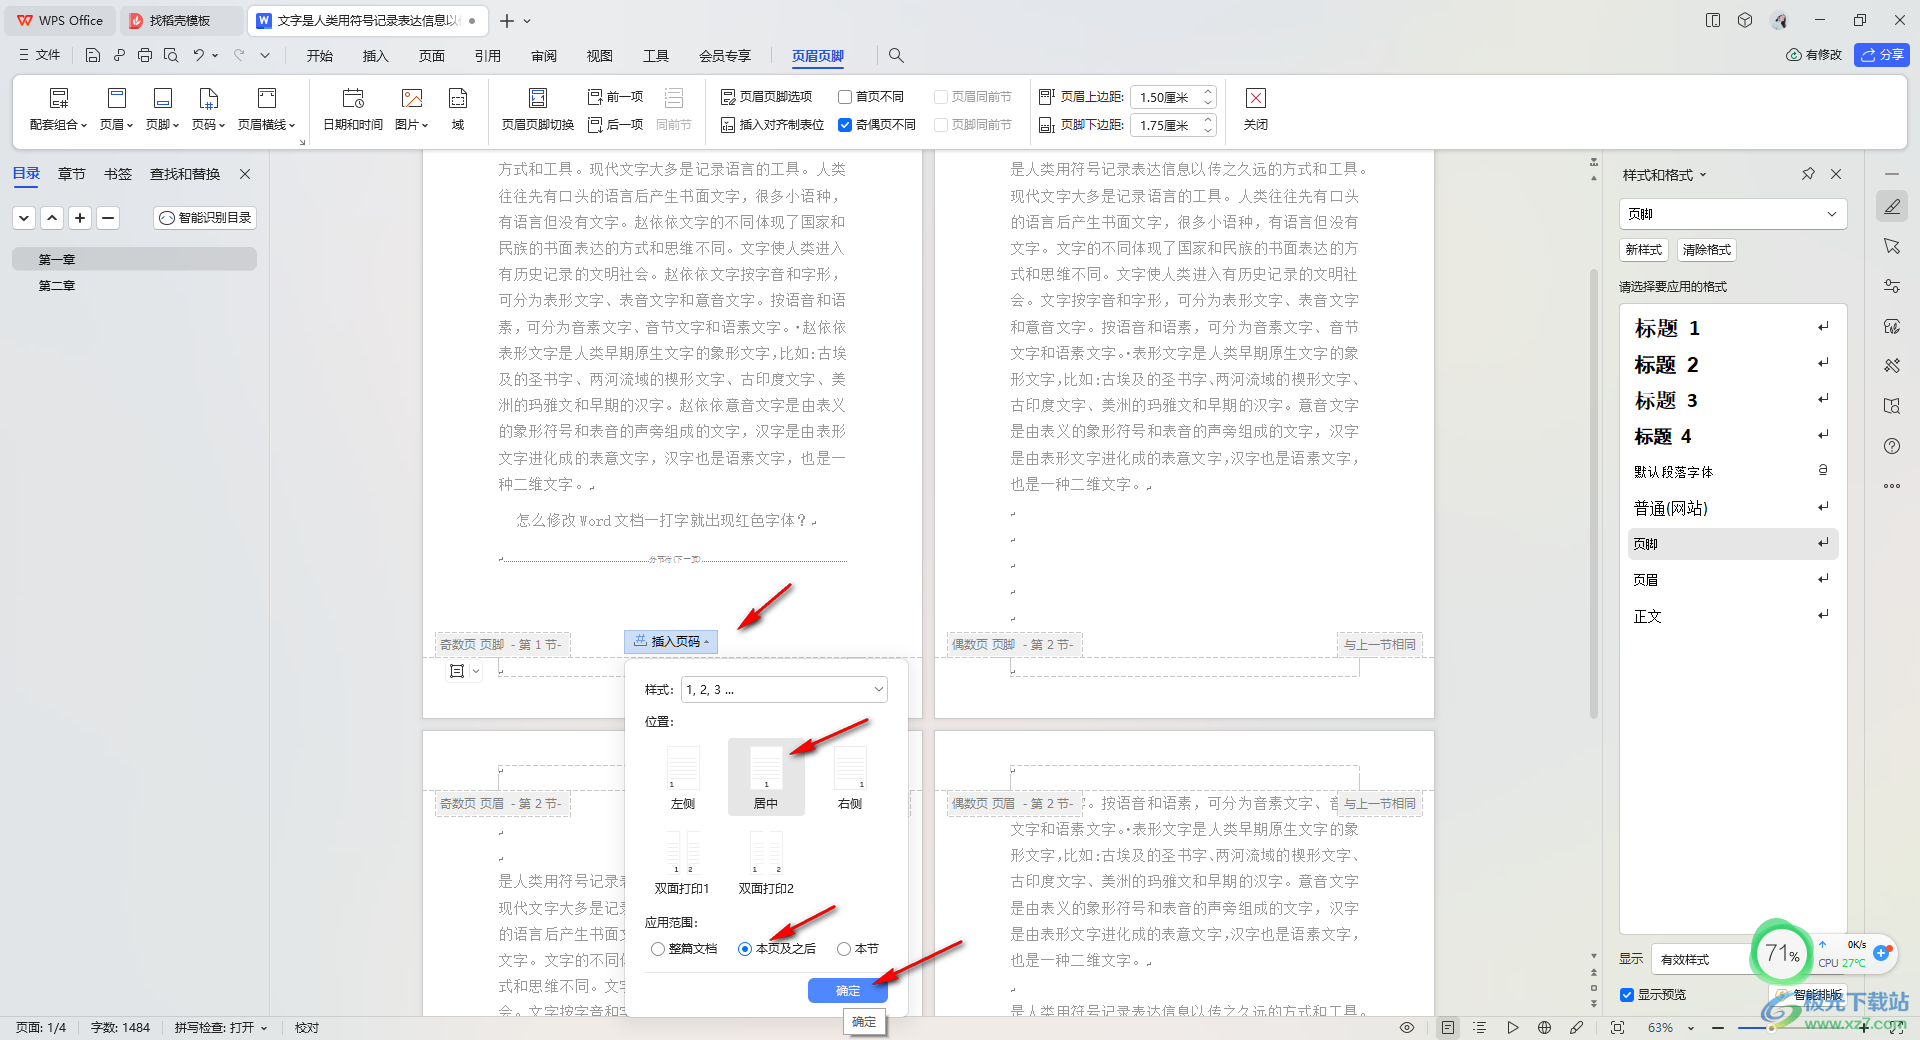This screenshot has width=1920, height=1040.
Task: Select the 整篇文档 radio option
Action: pos(658,949)
